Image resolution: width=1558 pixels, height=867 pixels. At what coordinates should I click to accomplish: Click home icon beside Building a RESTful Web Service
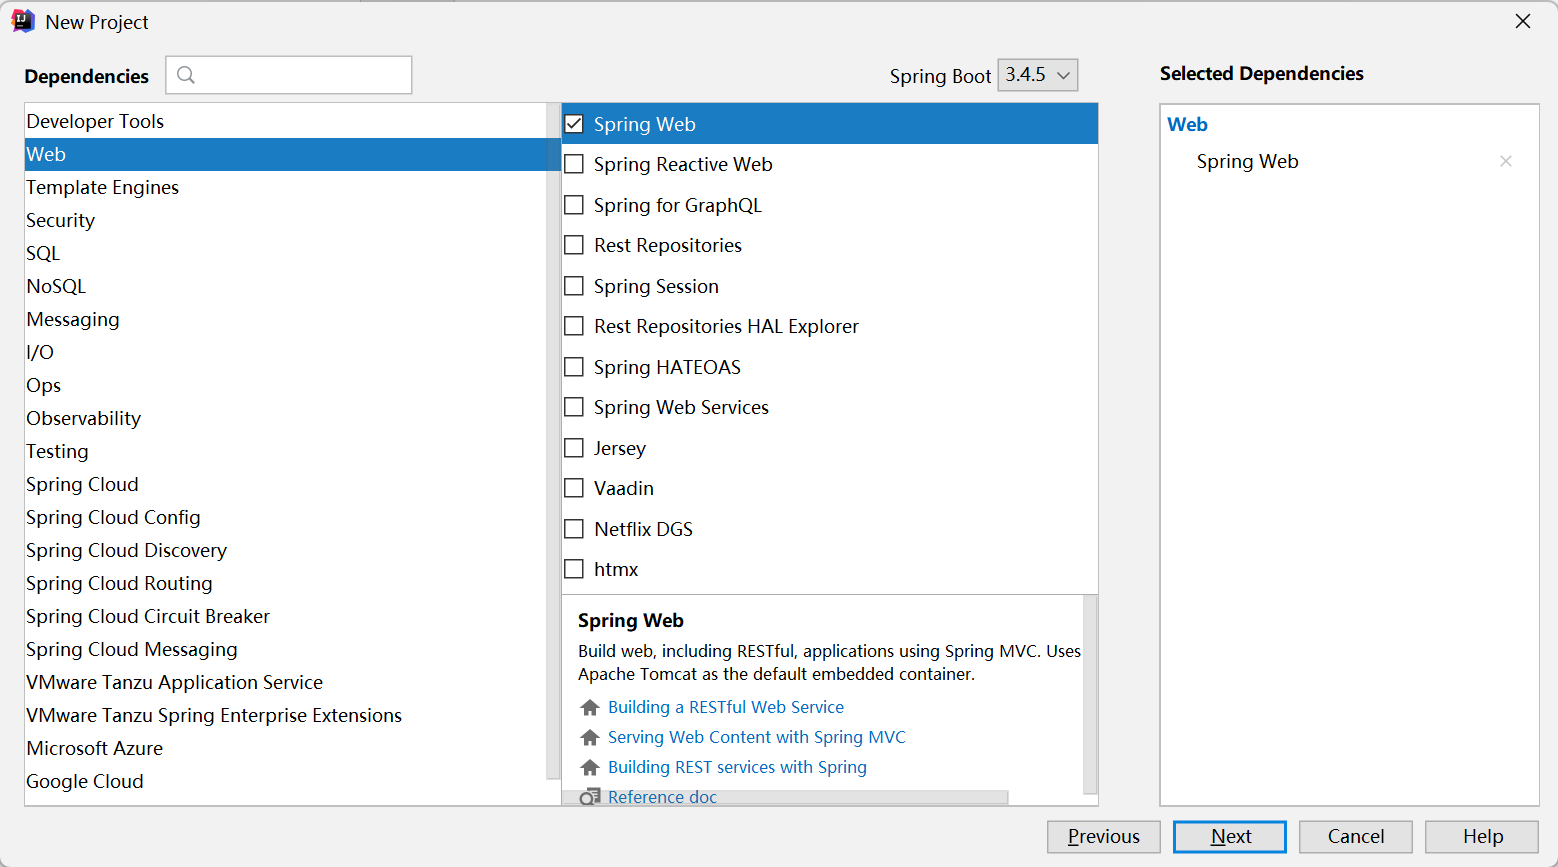coord(590,708)
